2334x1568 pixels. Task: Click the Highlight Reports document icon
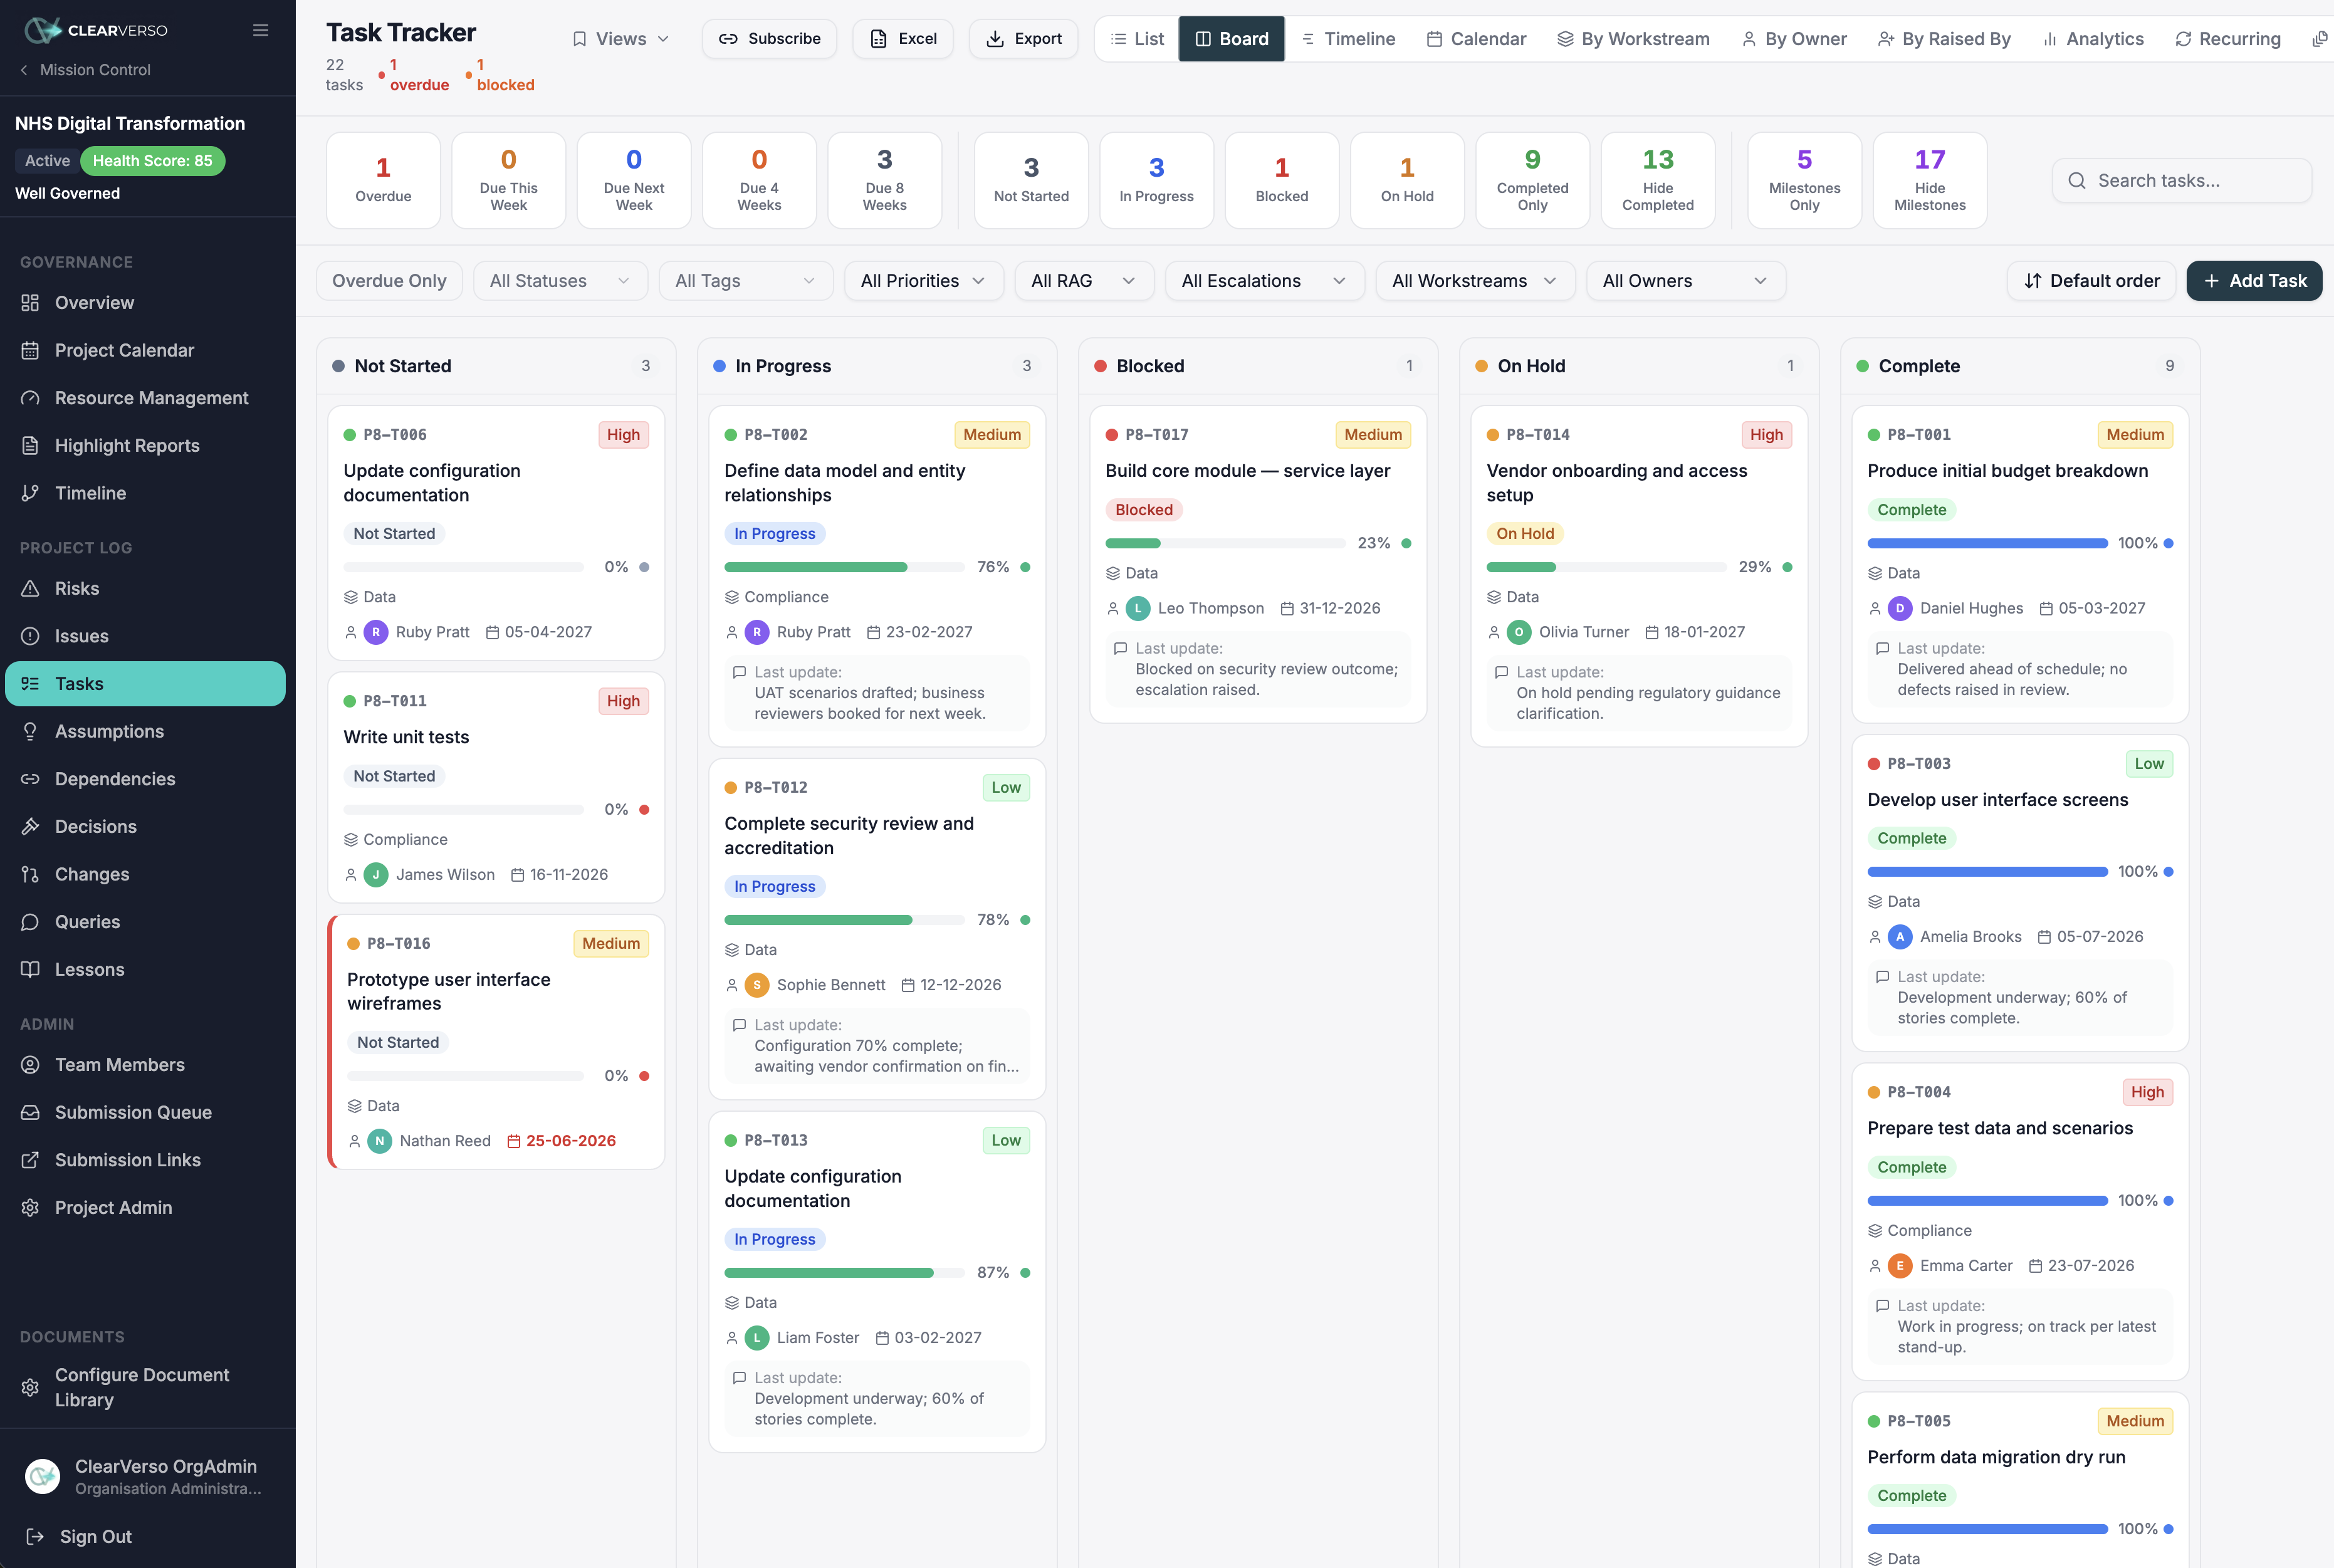[x=30, y=445]
